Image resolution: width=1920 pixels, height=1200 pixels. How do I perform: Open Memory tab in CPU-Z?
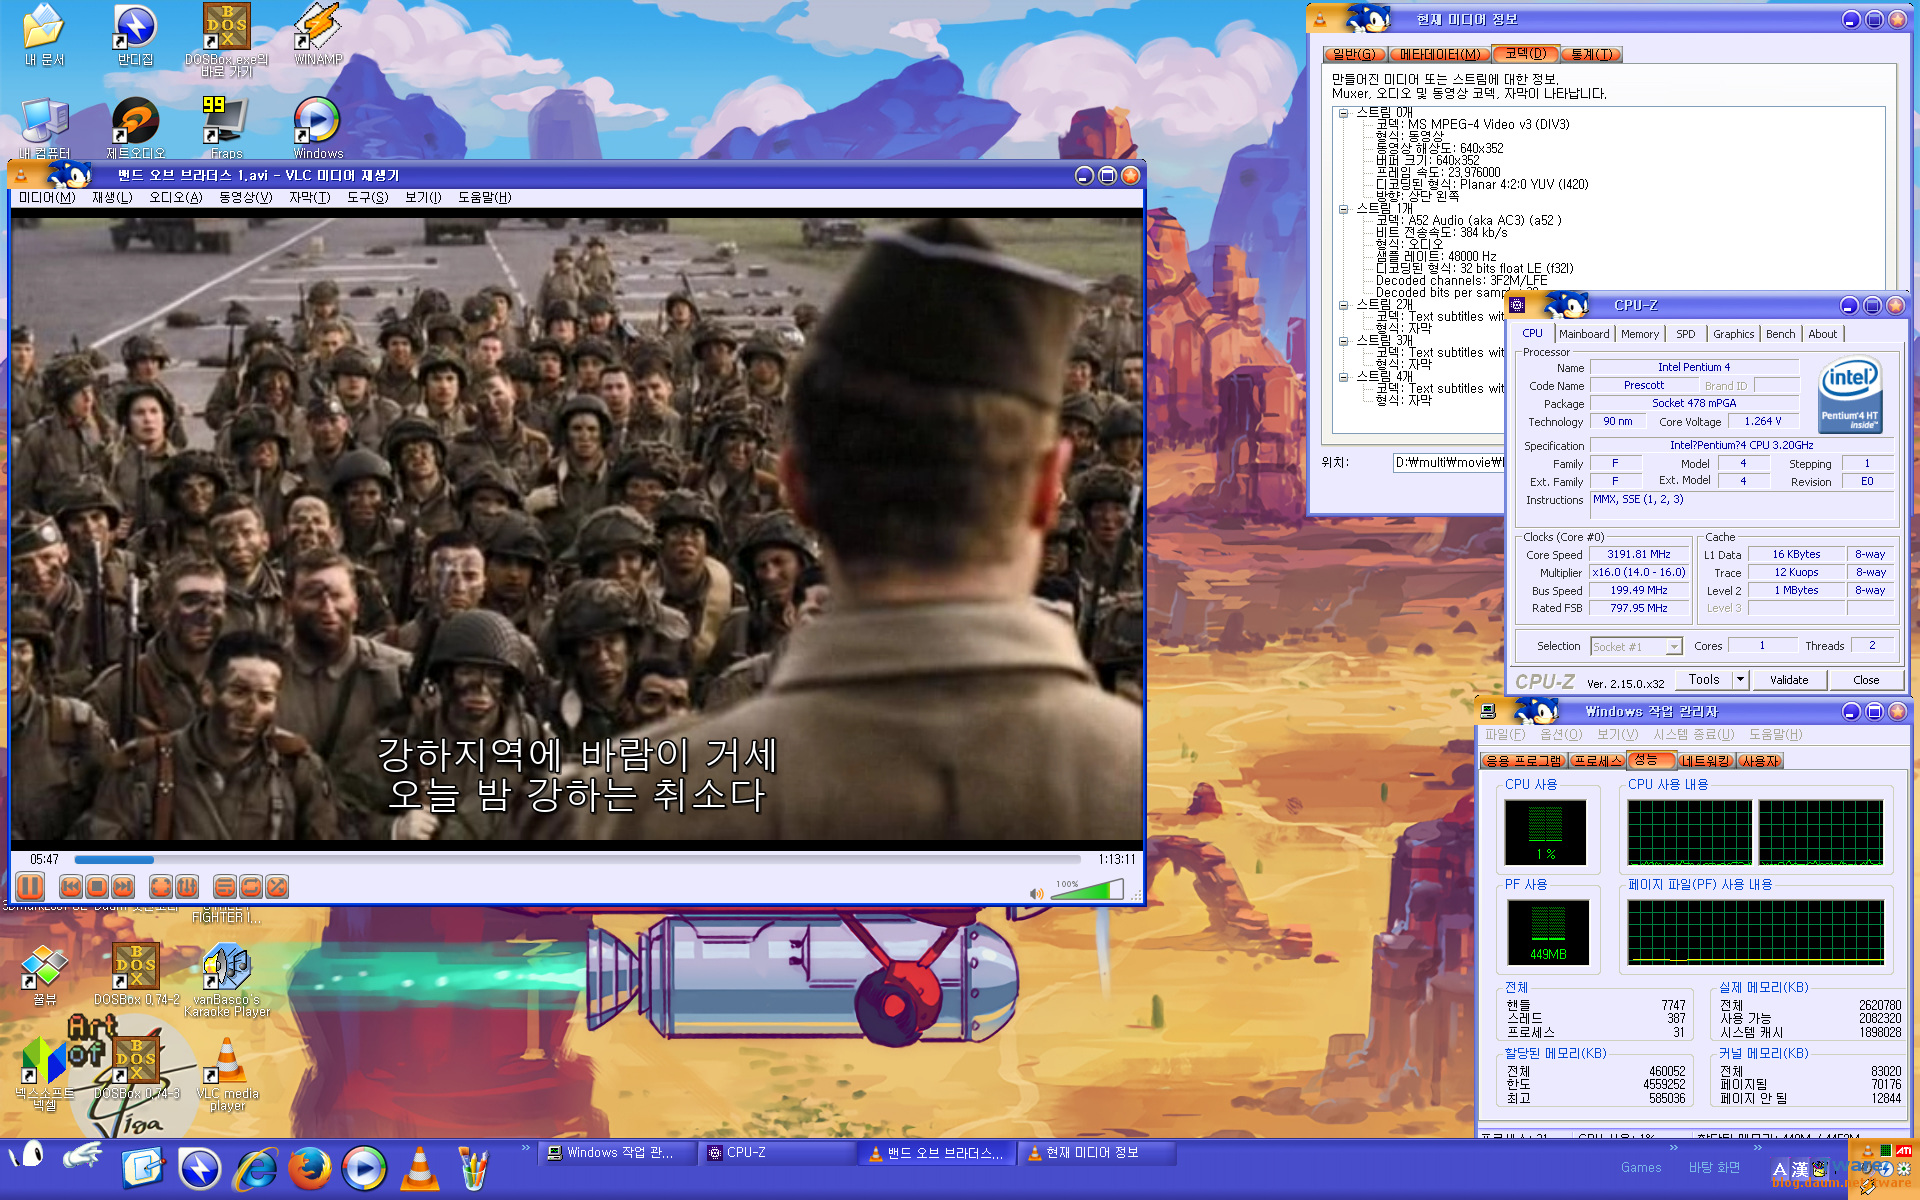click(x=1640, y=334)
